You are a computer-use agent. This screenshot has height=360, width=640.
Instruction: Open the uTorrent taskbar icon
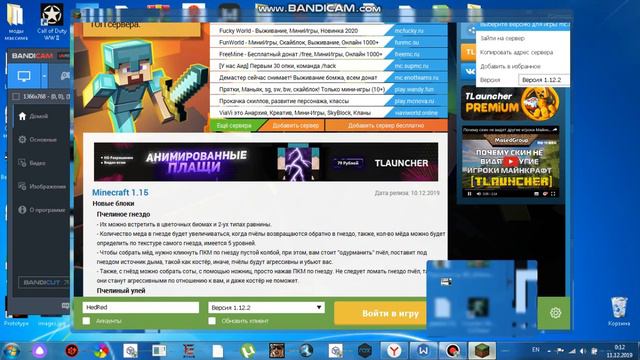[x=247, y=351]
